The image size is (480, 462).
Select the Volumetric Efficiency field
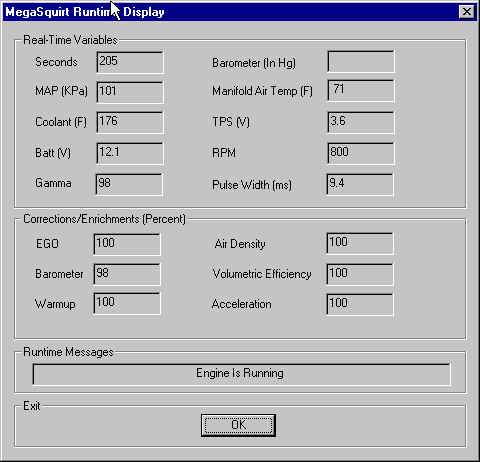coord(360,274)
